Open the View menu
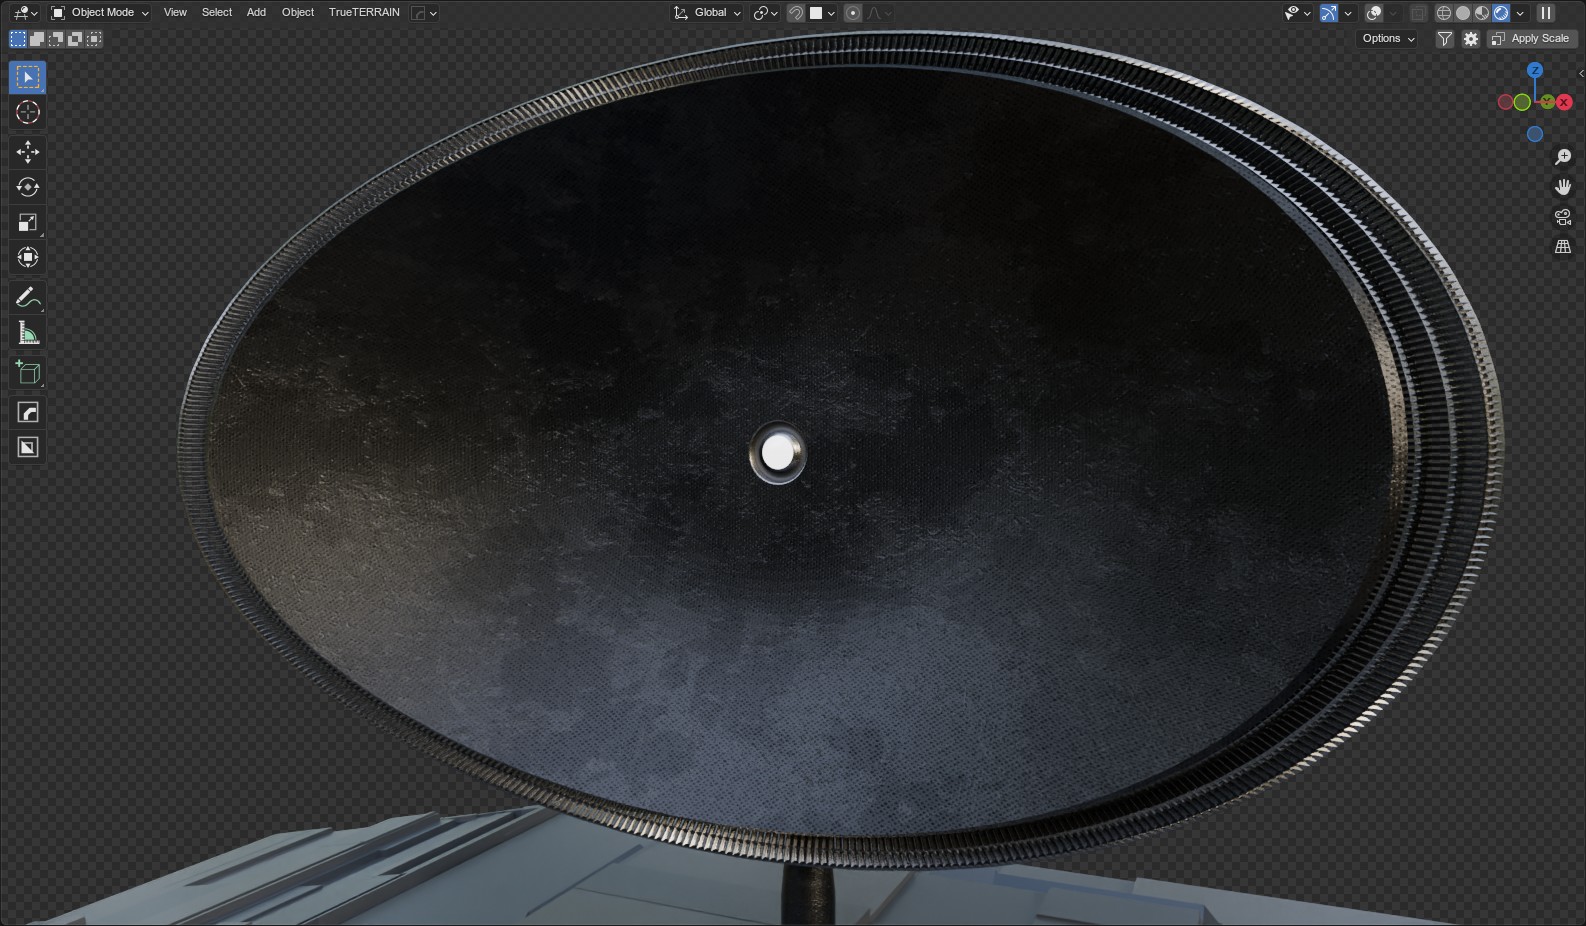 coord(175,13)
